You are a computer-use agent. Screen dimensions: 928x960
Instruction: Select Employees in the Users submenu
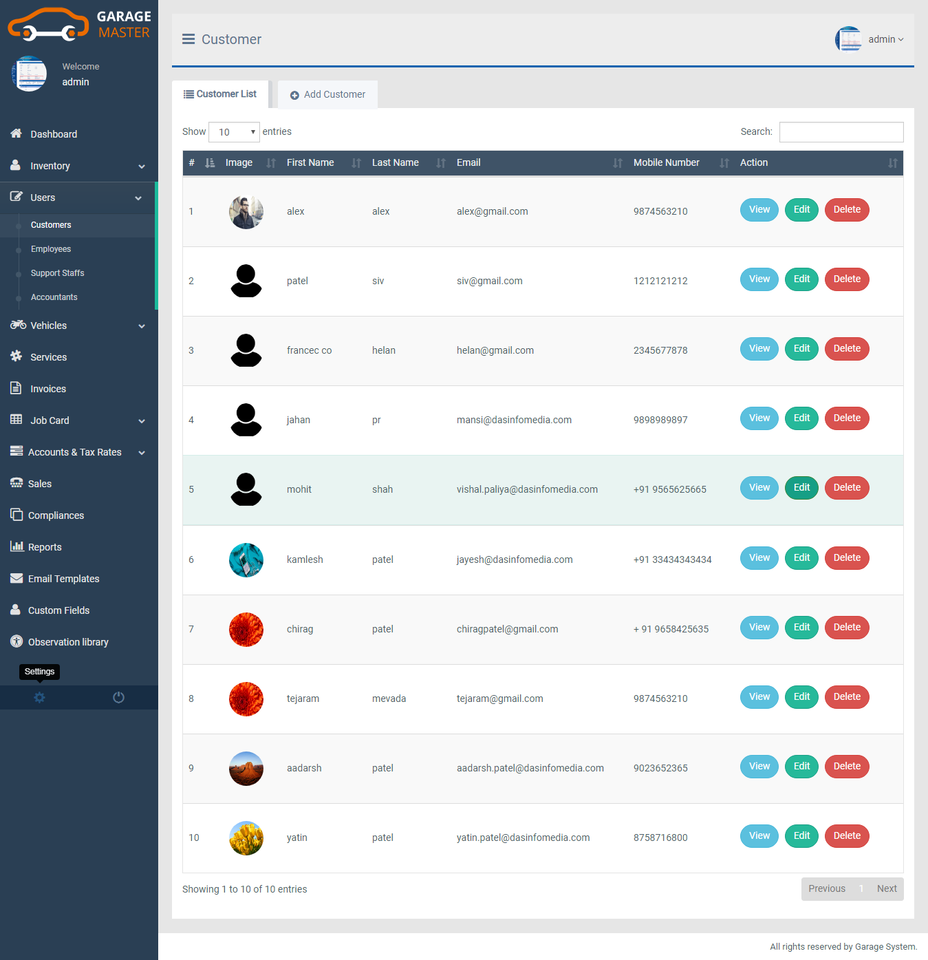tap(51, 249)
